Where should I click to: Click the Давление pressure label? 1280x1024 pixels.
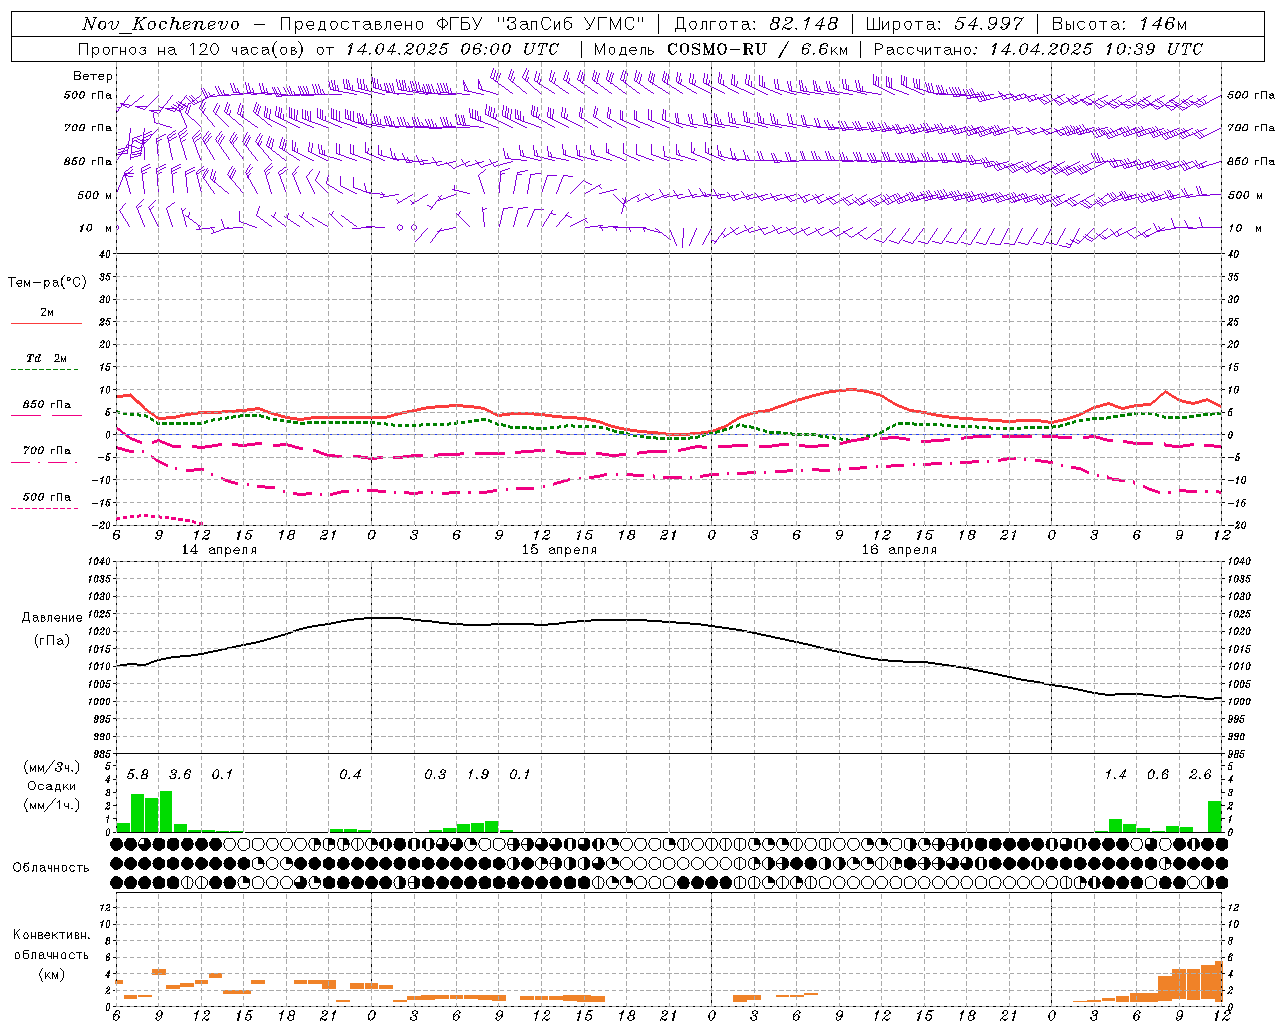(x=52, y=618)
